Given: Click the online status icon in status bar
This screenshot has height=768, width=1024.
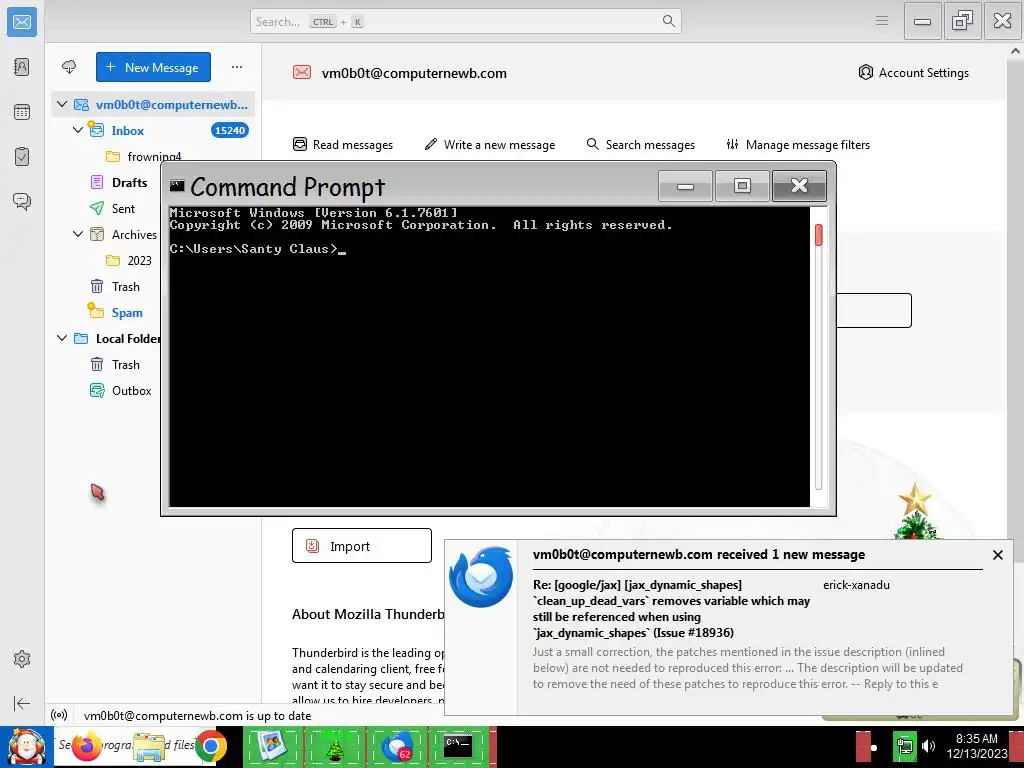Looking at the screenshot, I should coord(59,715).
